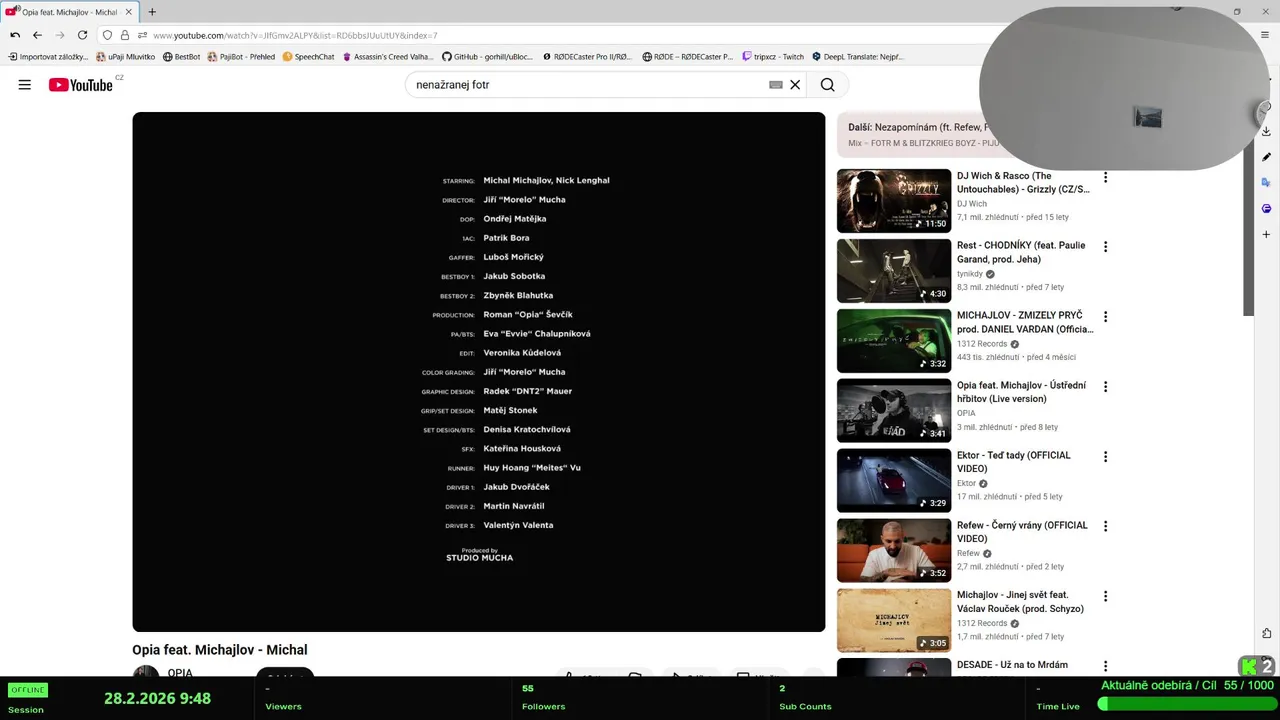Click title 'Ektor - Teď tady (OFFICIAL VIDEO)'

pos(1014,462)
